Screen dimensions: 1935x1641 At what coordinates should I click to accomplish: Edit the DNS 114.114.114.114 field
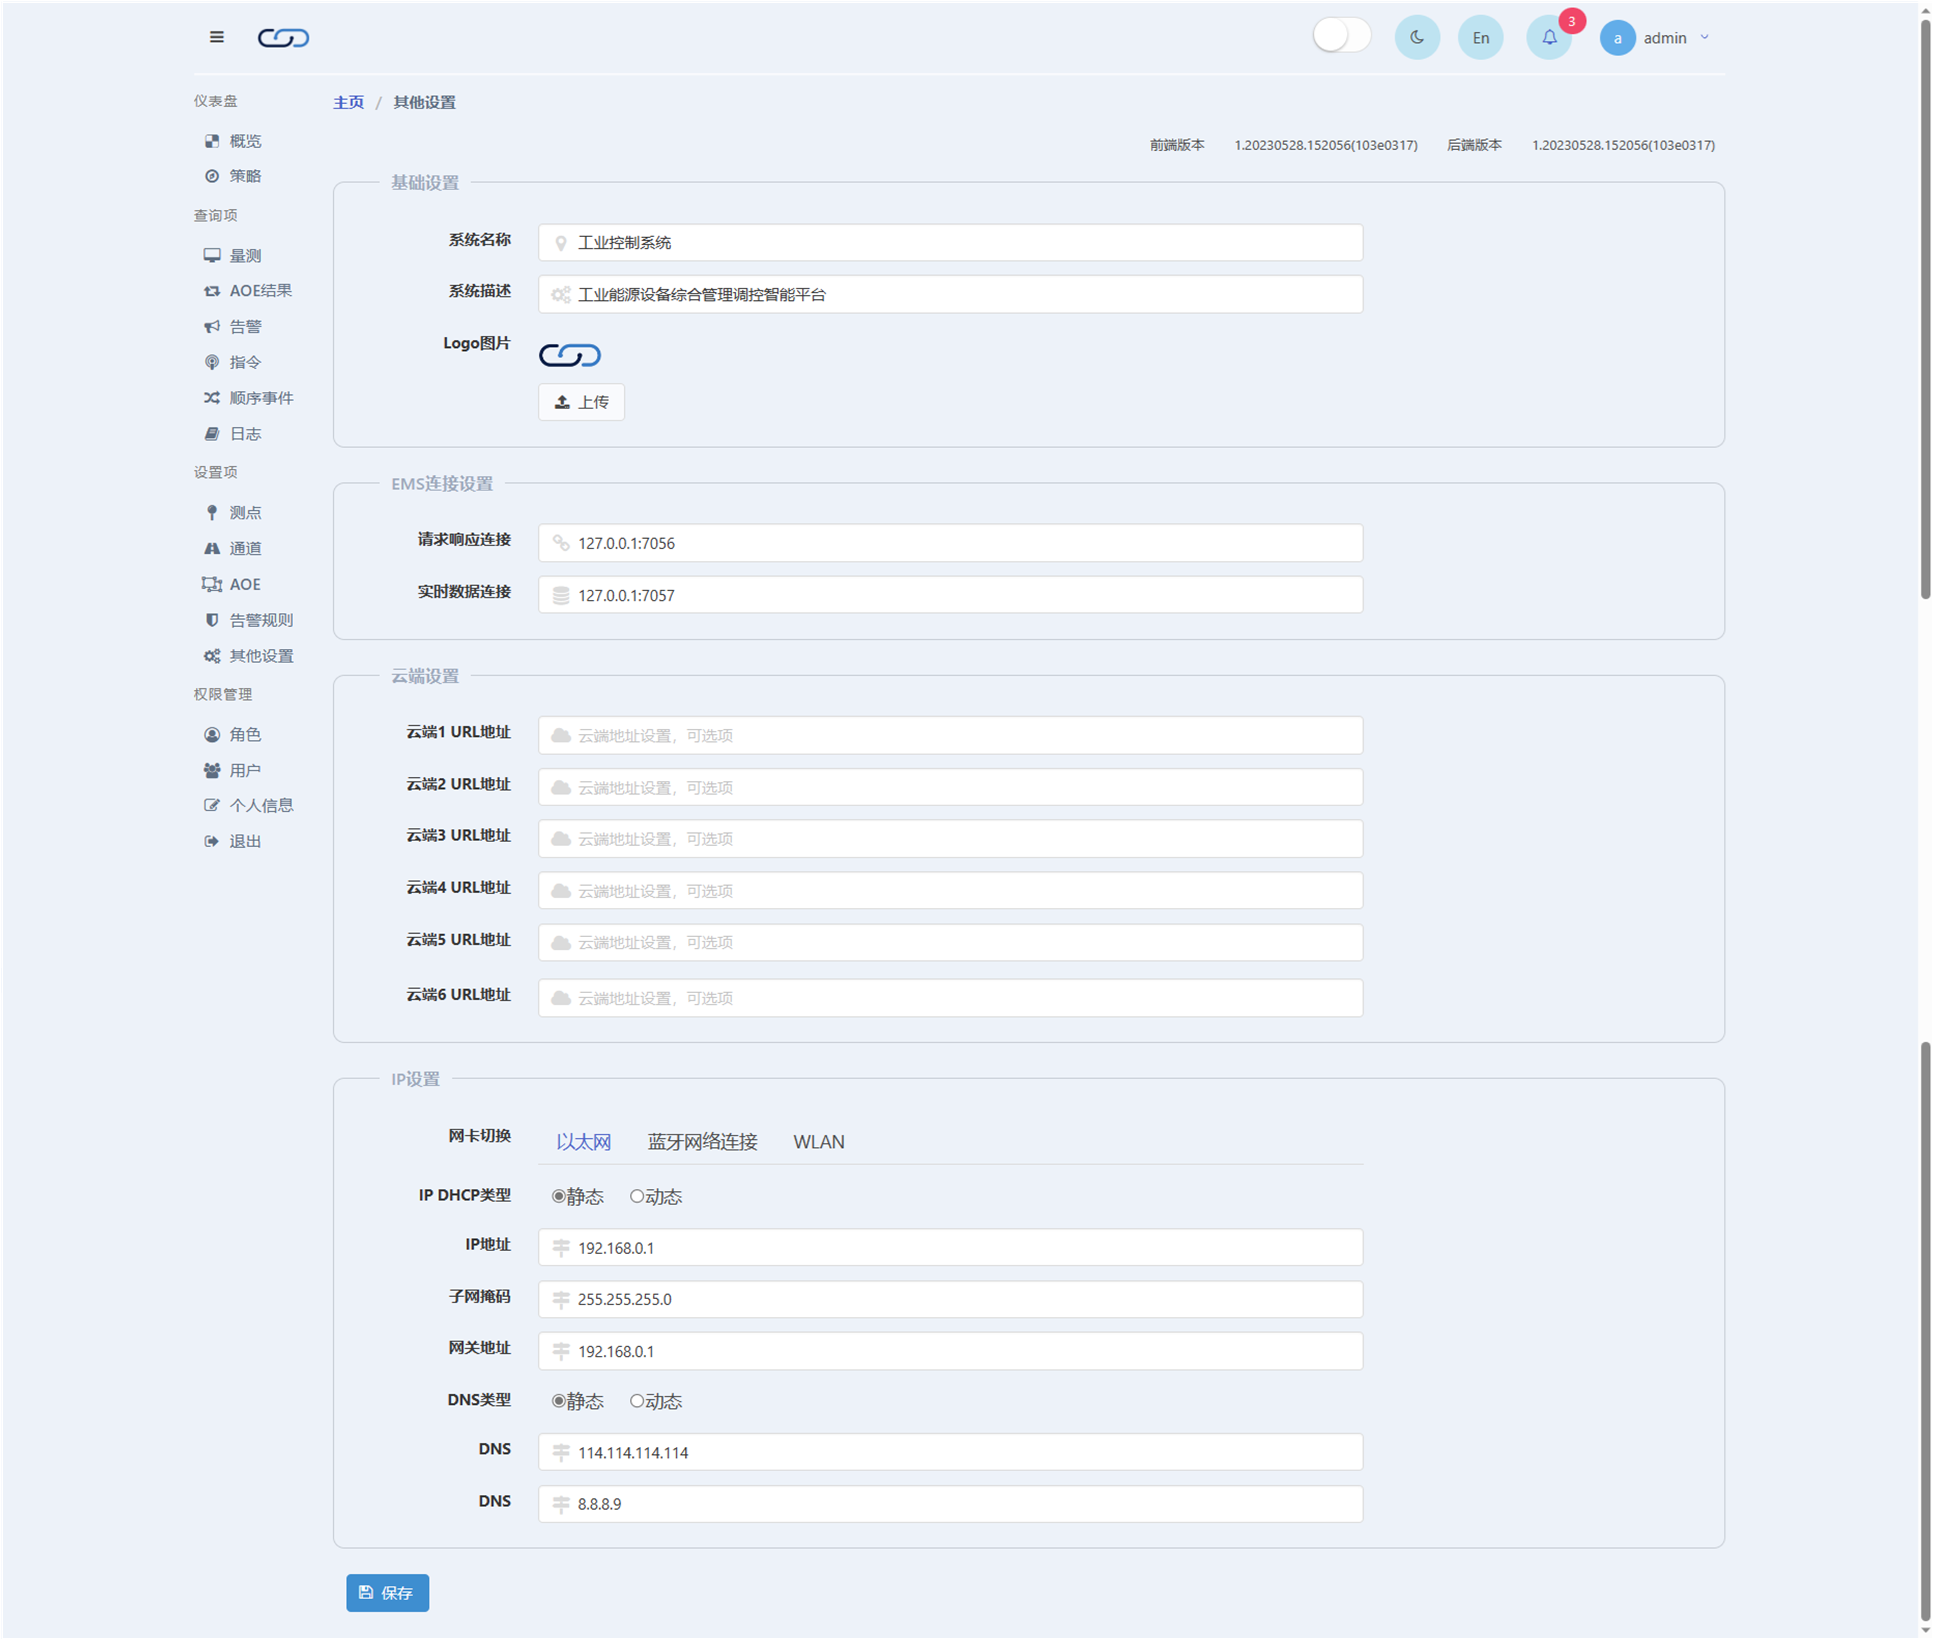[950, 1453]
